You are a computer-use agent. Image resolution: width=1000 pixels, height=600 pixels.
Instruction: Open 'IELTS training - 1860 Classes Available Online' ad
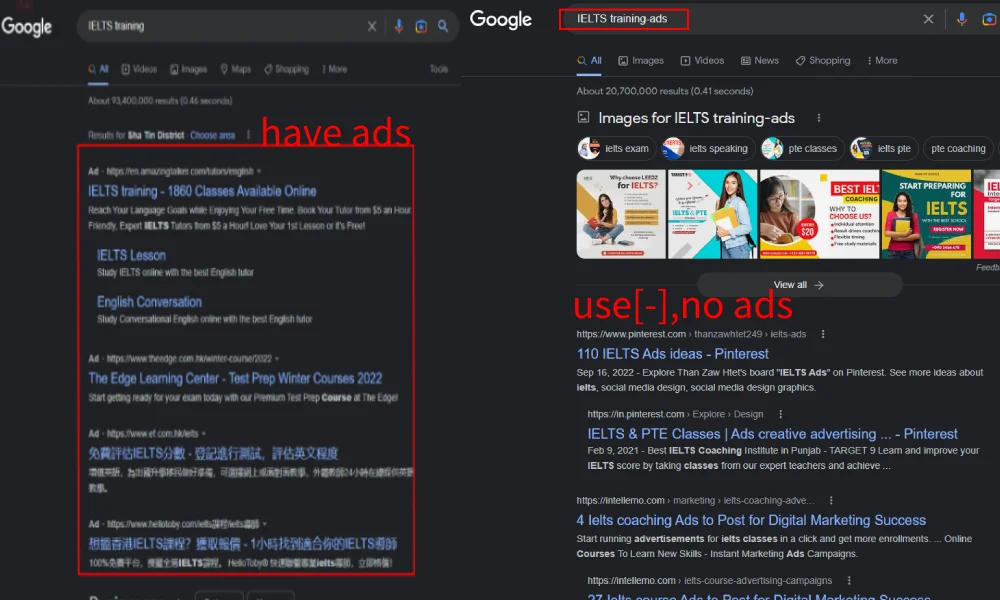202,191
